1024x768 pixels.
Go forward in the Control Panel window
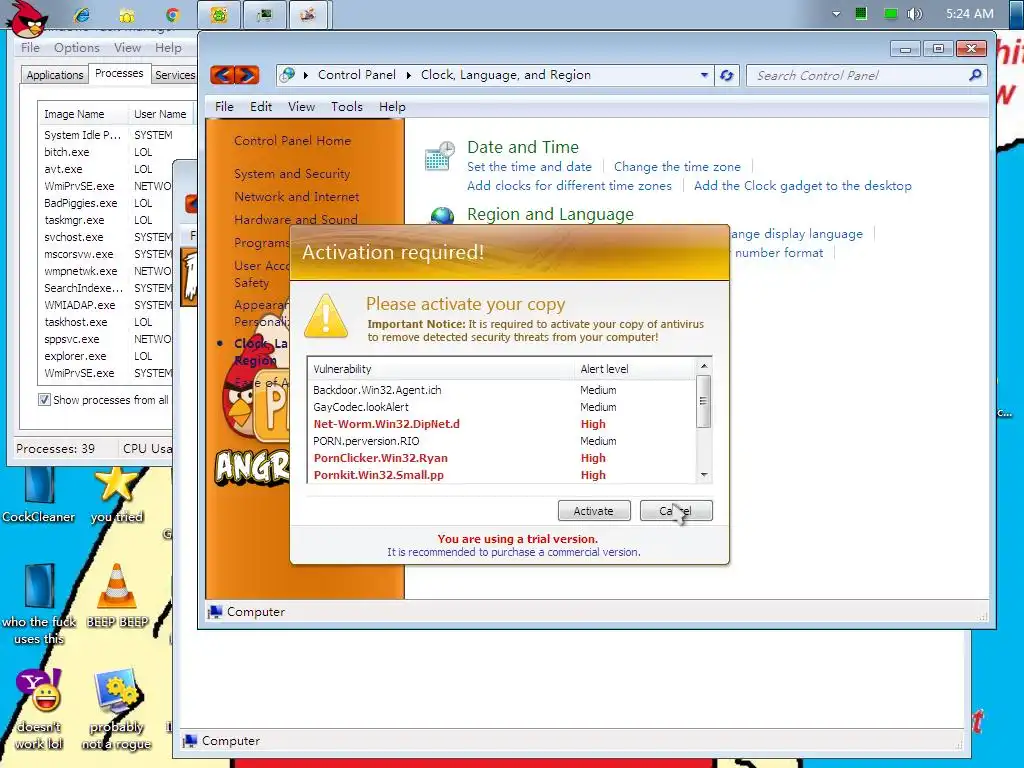(248, 75)
